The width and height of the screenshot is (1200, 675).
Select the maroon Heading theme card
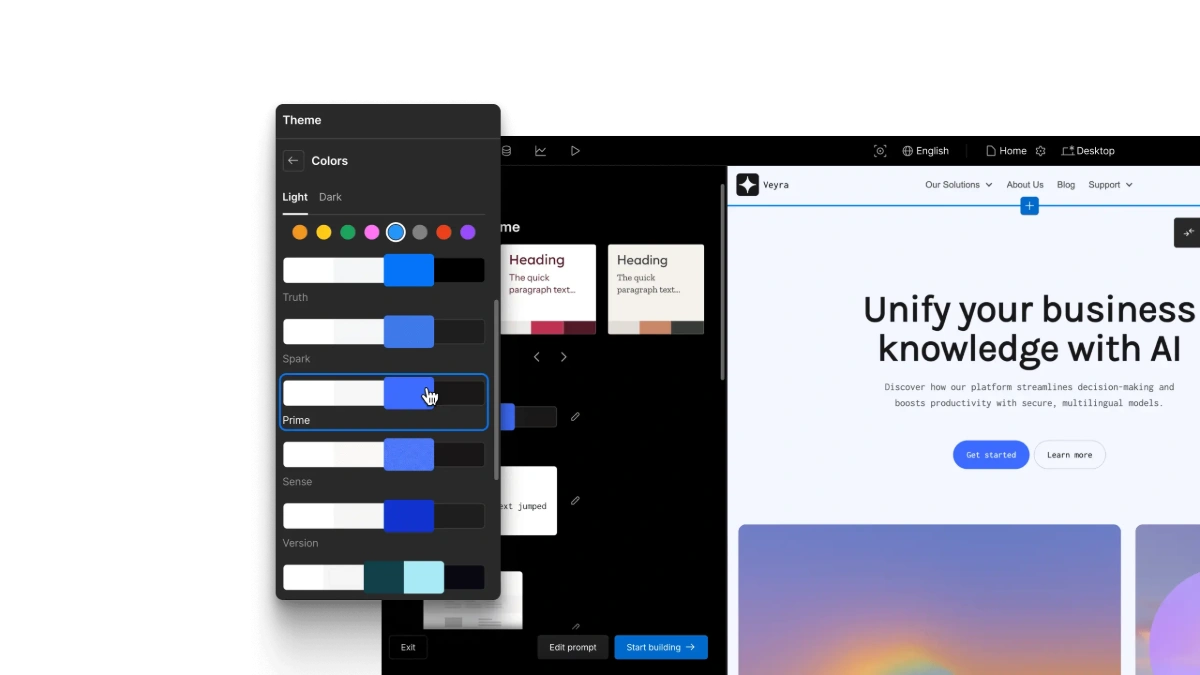(548, 289)
